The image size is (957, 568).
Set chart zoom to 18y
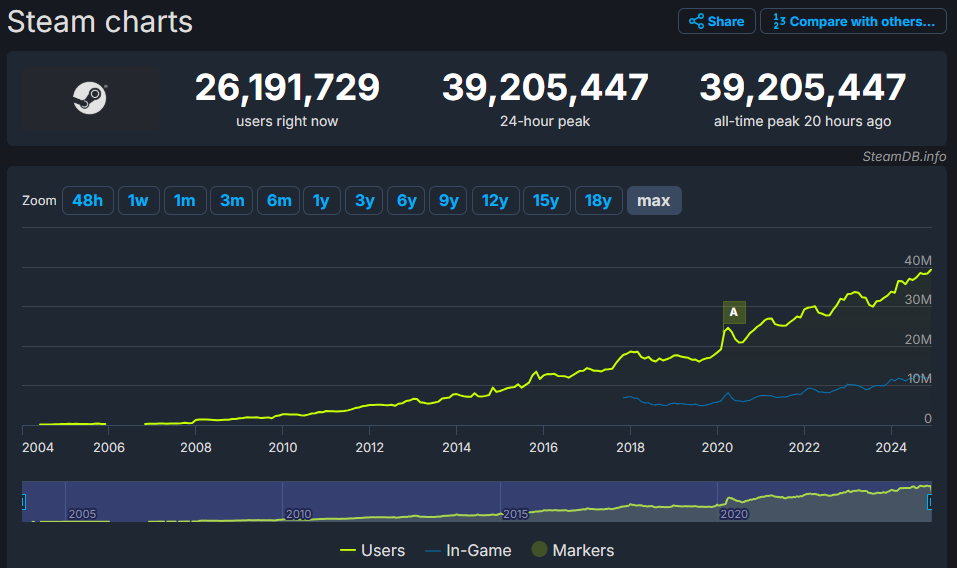pos(598,201)
